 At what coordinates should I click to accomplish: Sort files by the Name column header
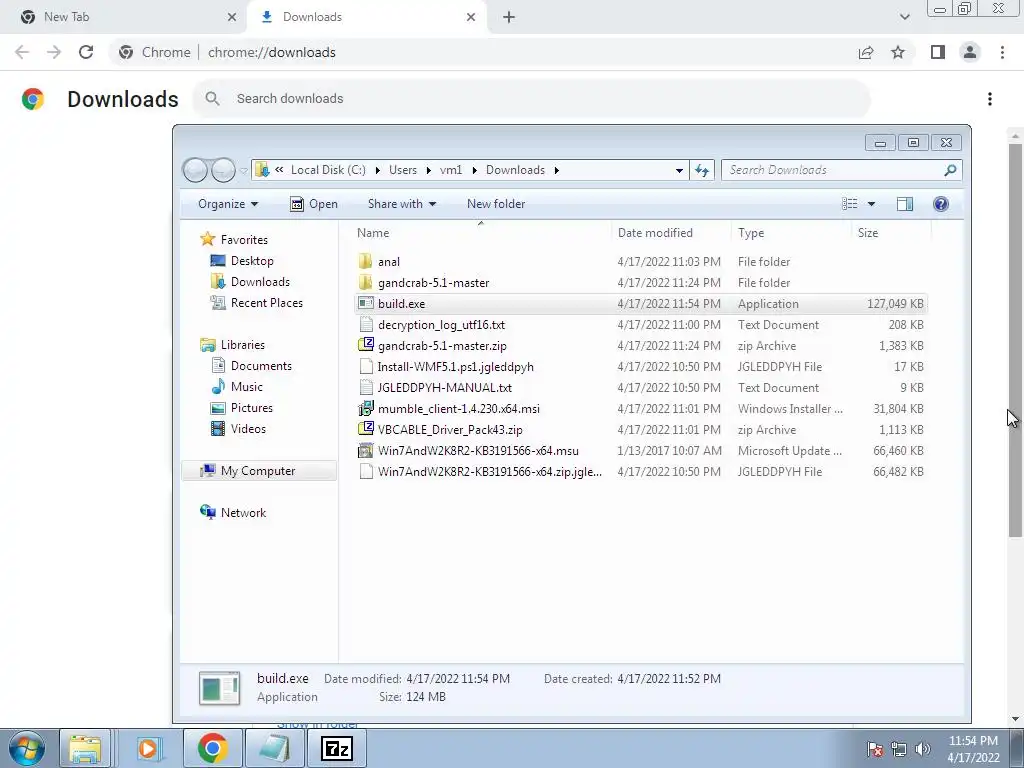(x=481, y=232)
